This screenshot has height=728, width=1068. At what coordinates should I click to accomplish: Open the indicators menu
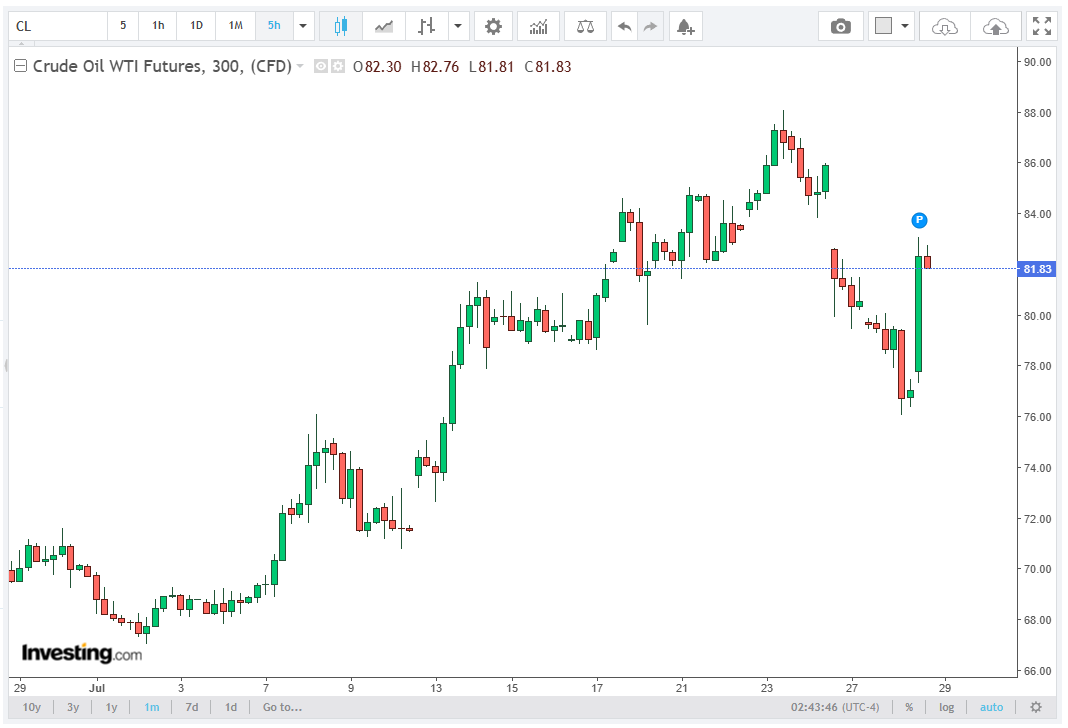click(x=538, y=26)
